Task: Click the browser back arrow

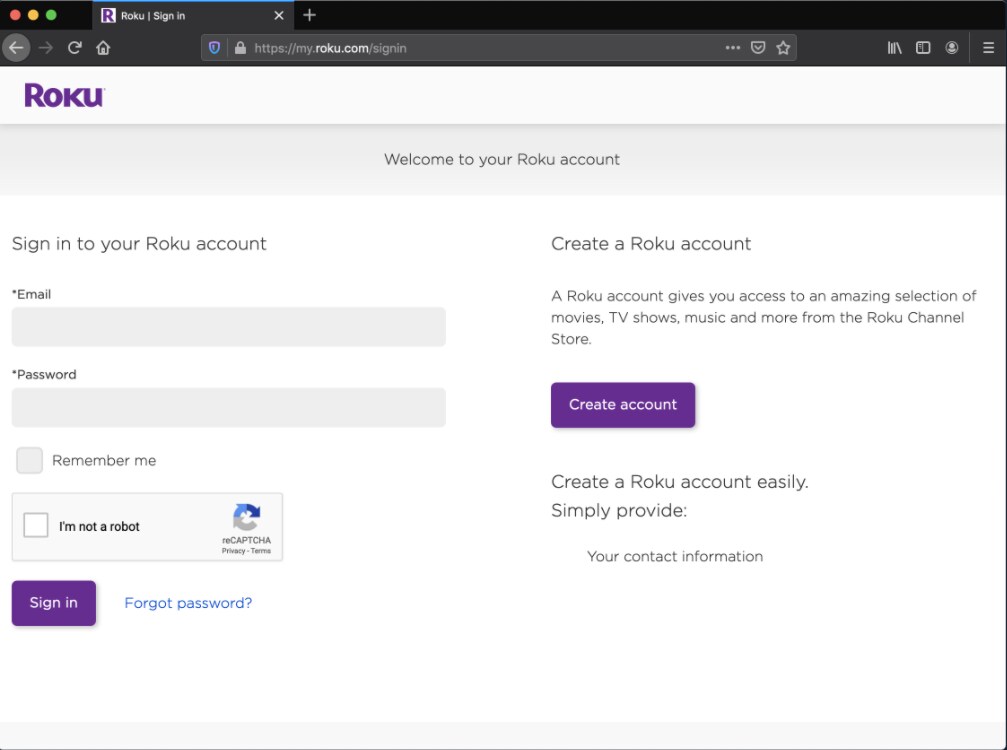Action: [x=16, y=48]
